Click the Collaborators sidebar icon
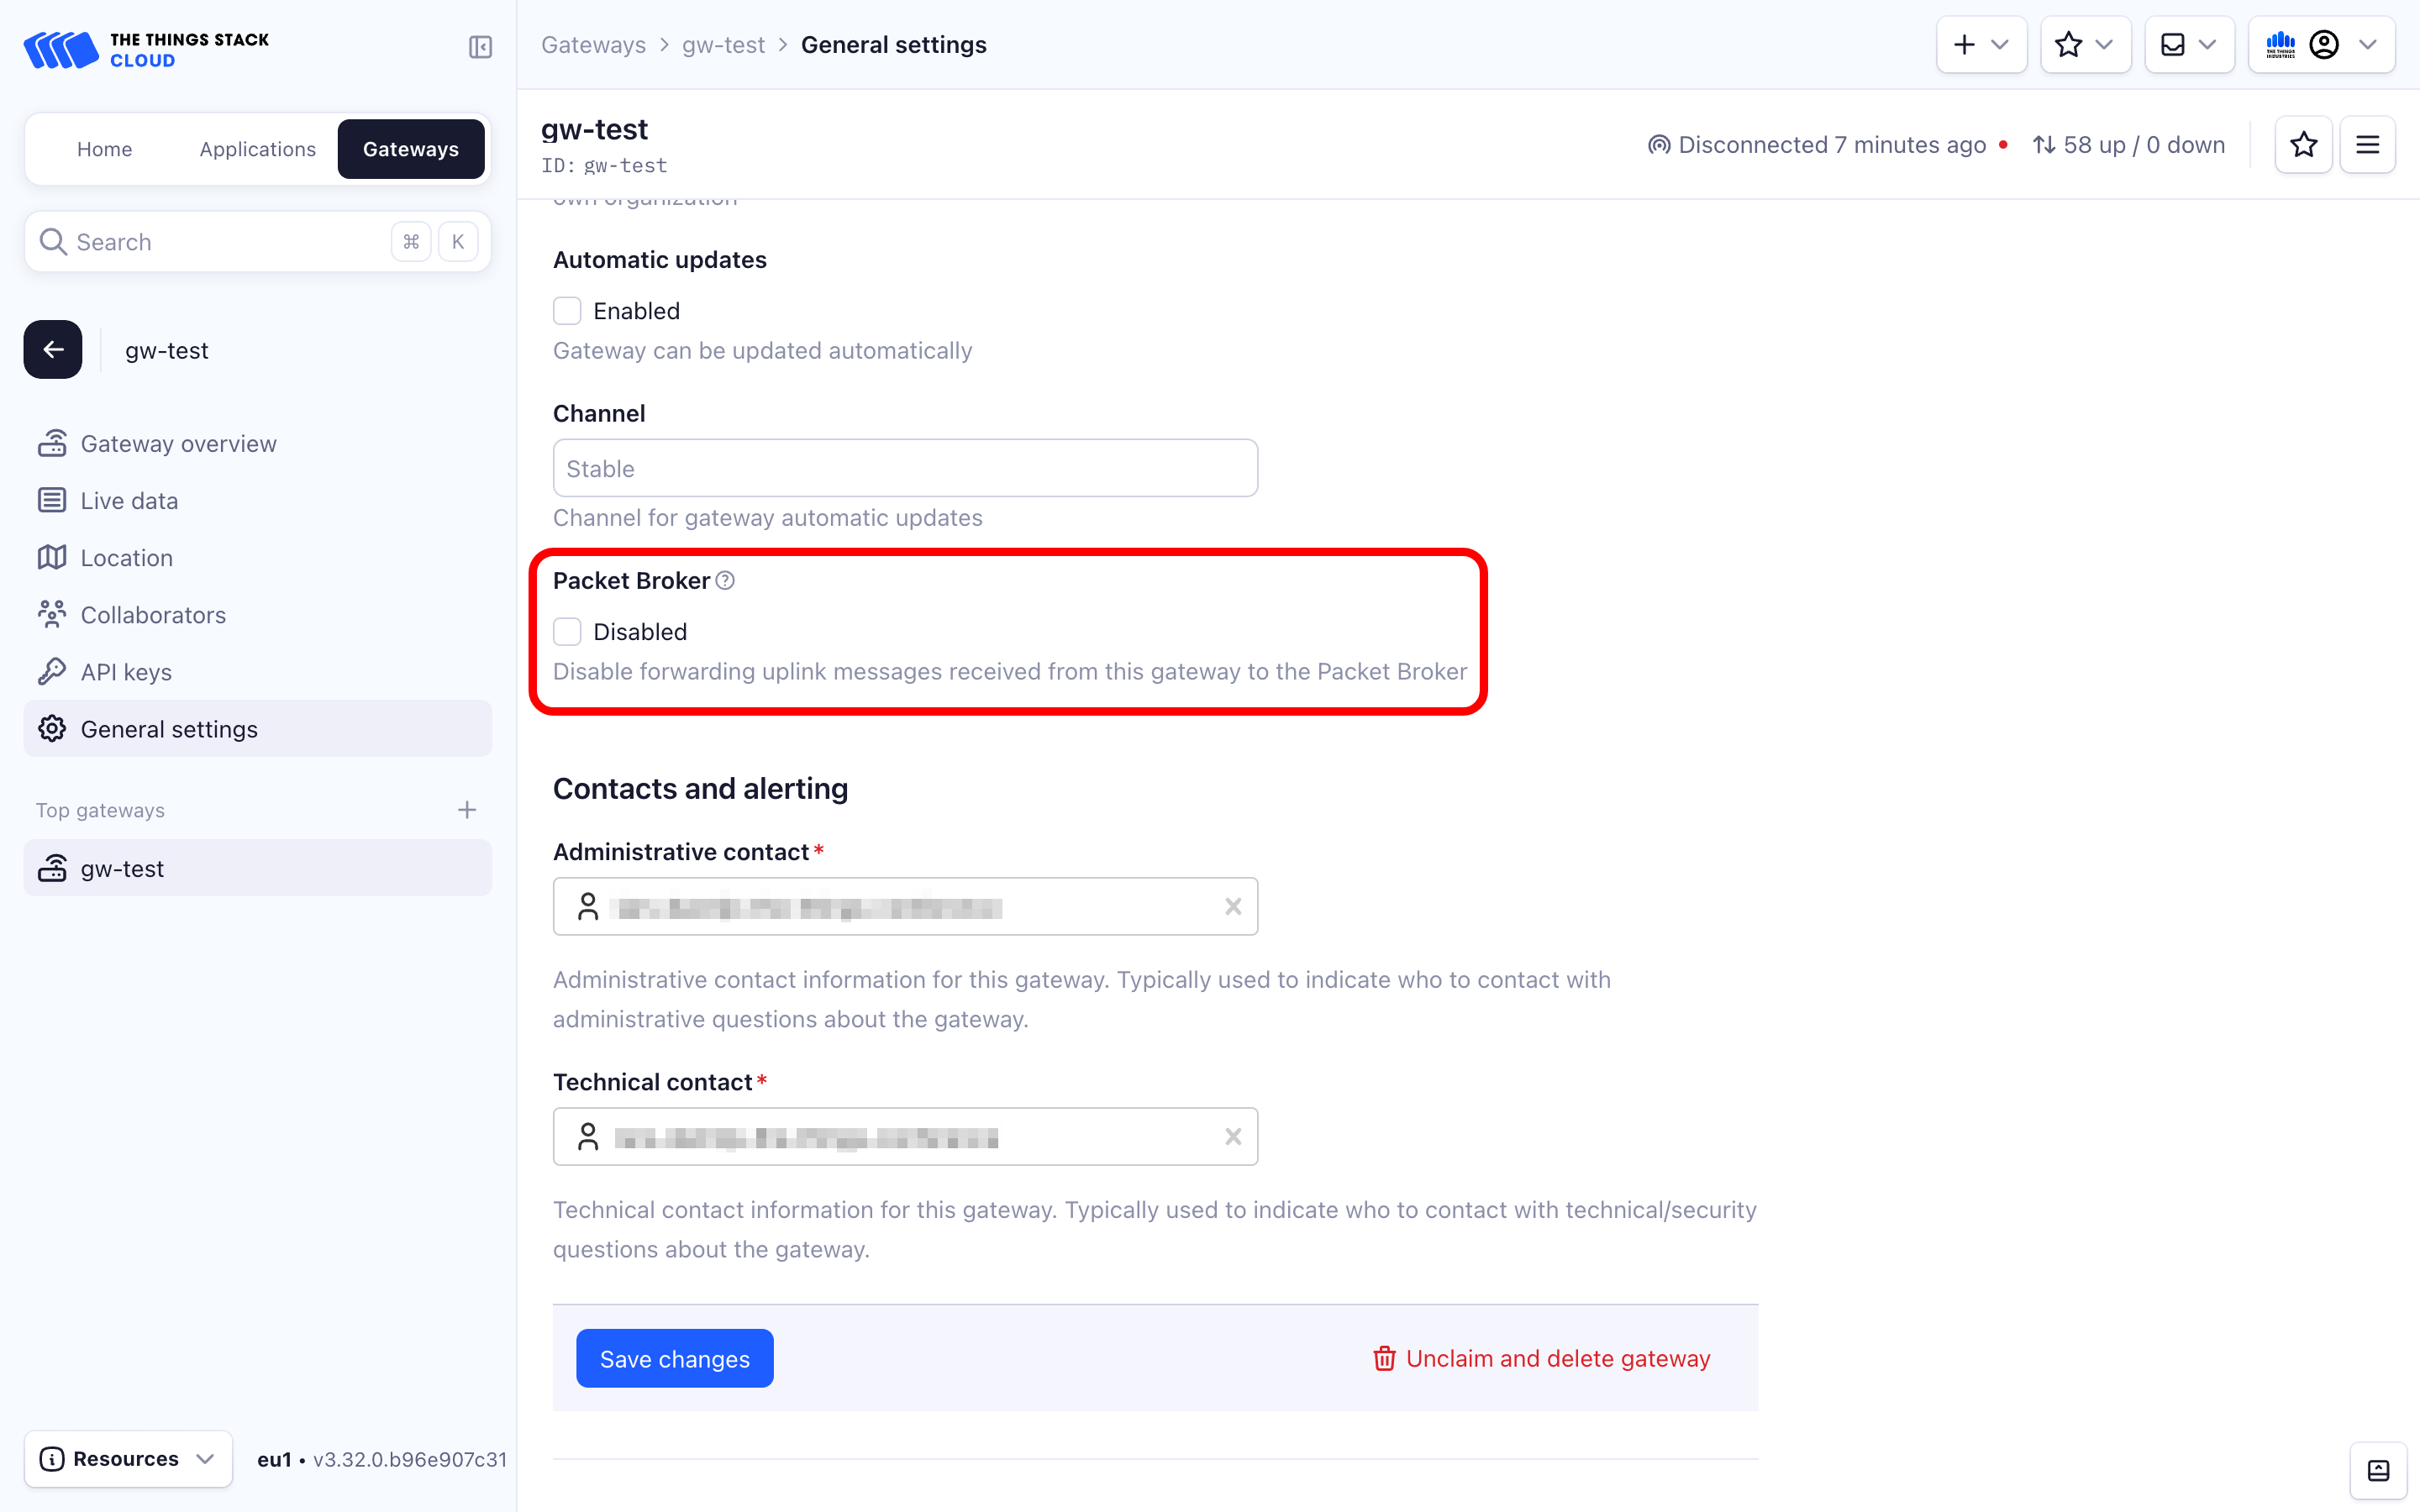 [54, 613]
